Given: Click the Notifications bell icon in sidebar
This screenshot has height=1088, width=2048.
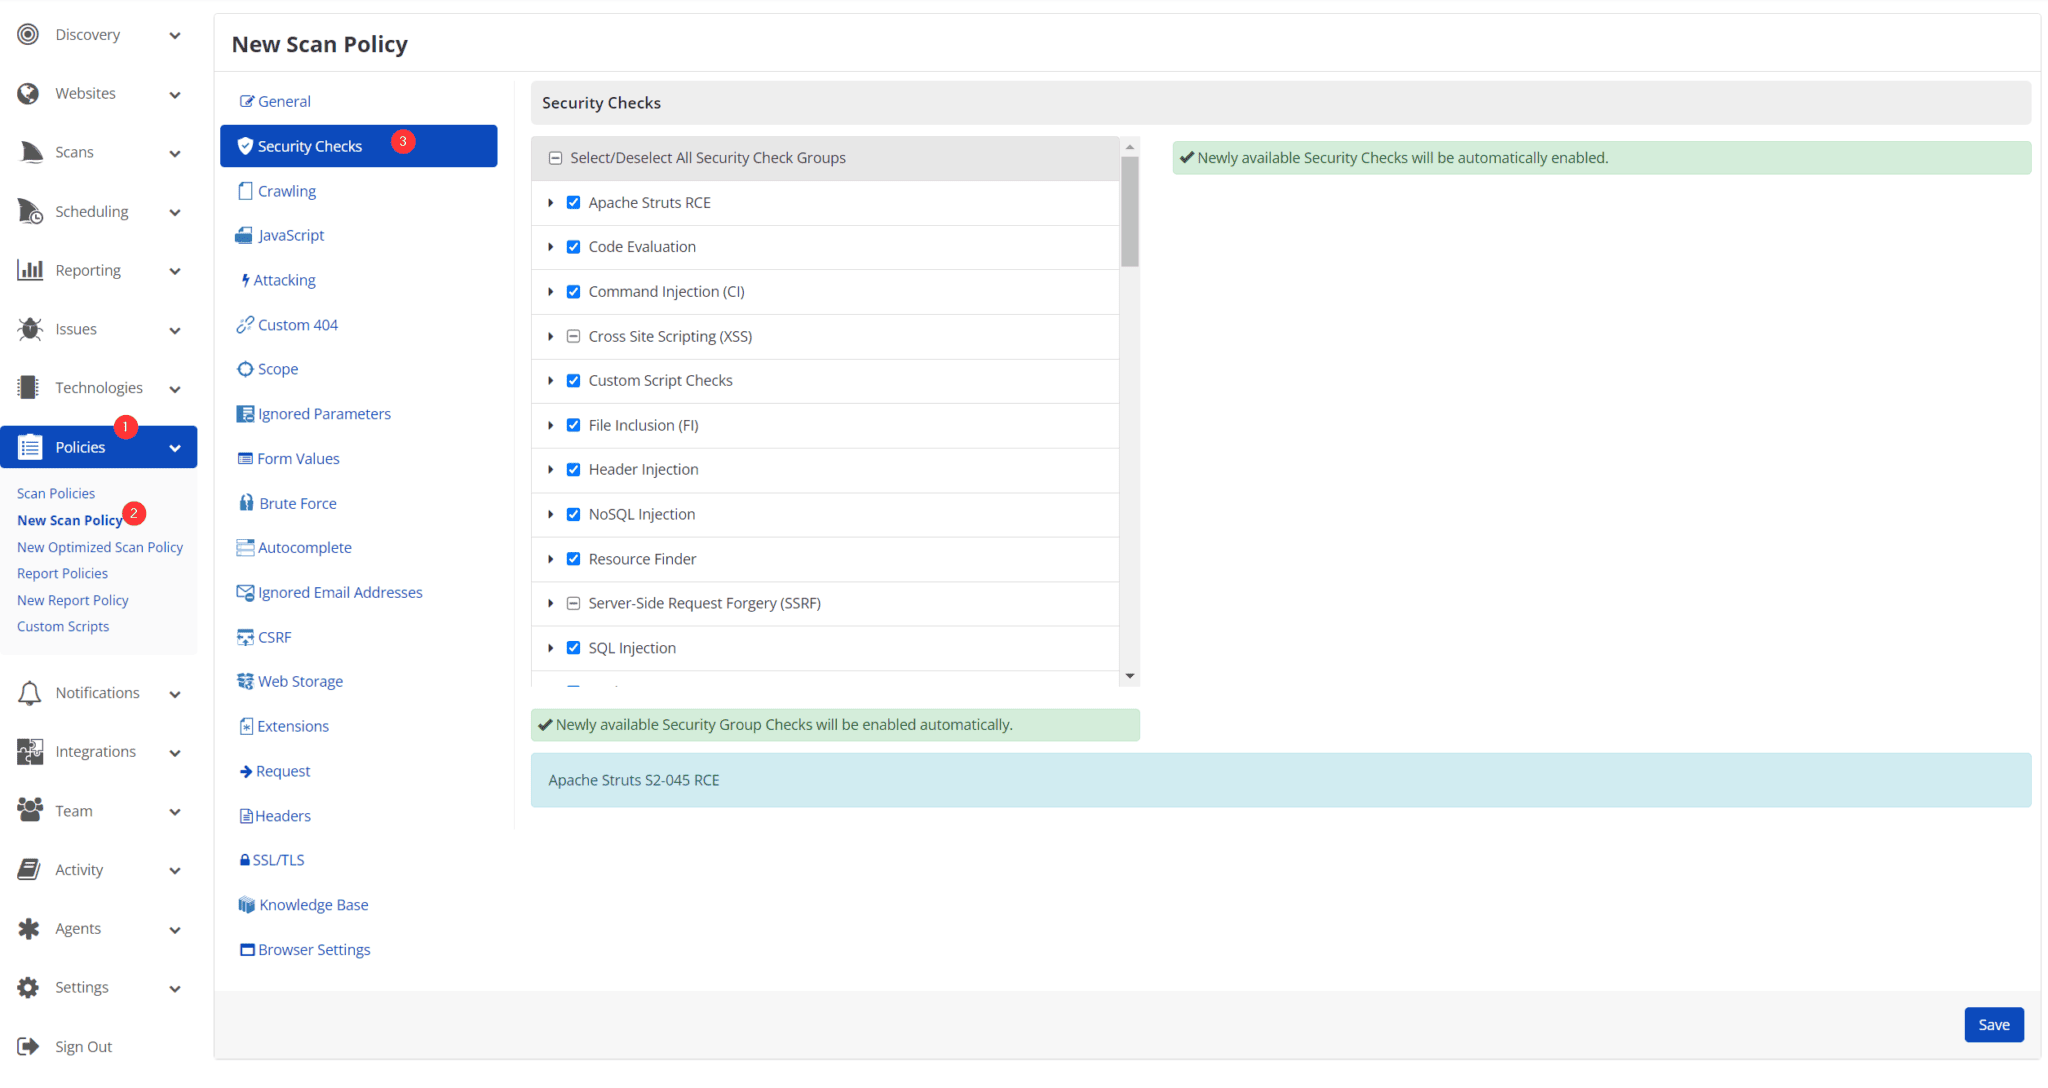Looking at the screenshot, I should coord(29,692).
